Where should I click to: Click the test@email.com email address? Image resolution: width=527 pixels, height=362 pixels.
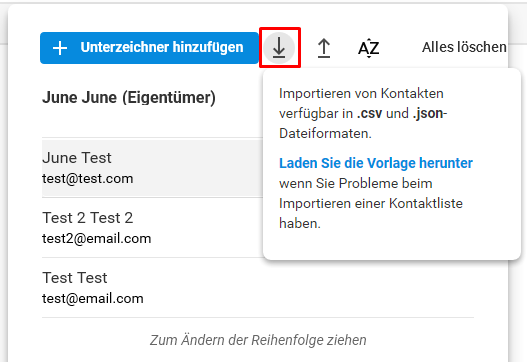(x=92, y=298)
